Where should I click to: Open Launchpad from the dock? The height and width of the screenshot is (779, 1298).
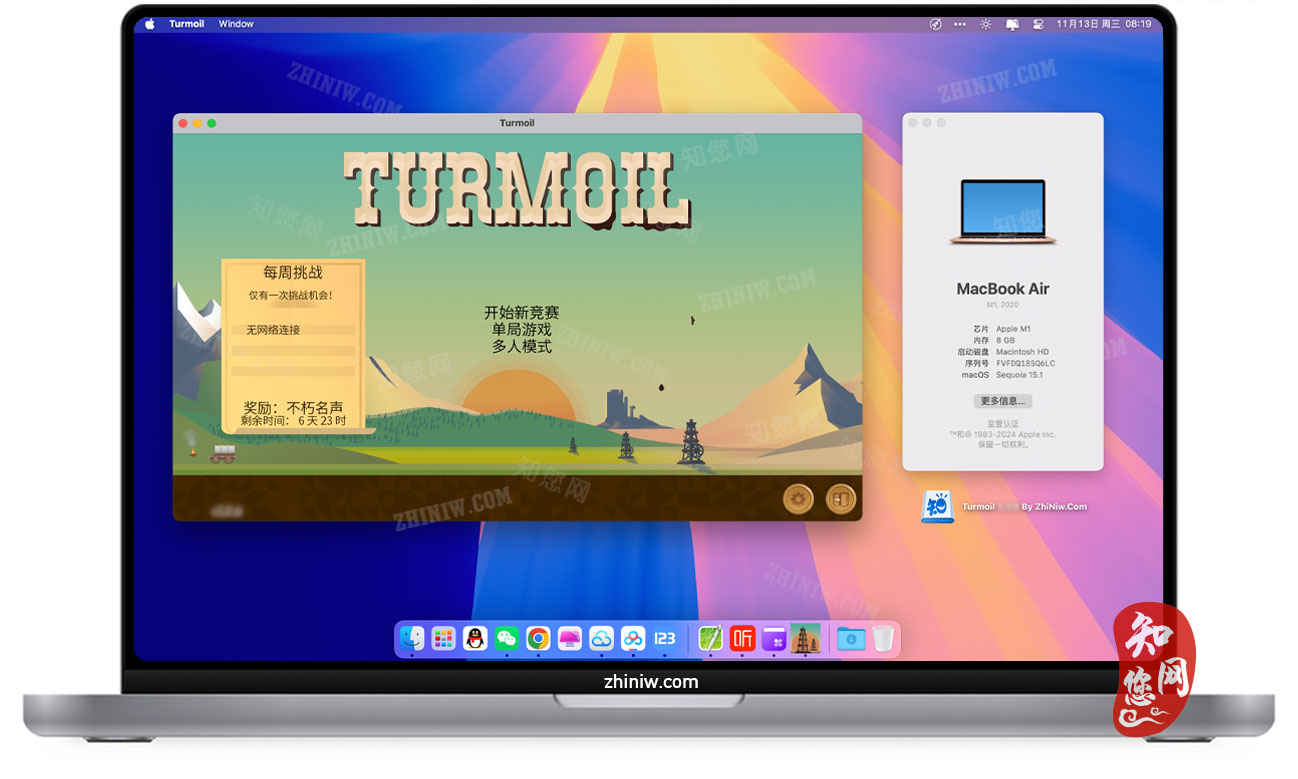pos(444,638)
